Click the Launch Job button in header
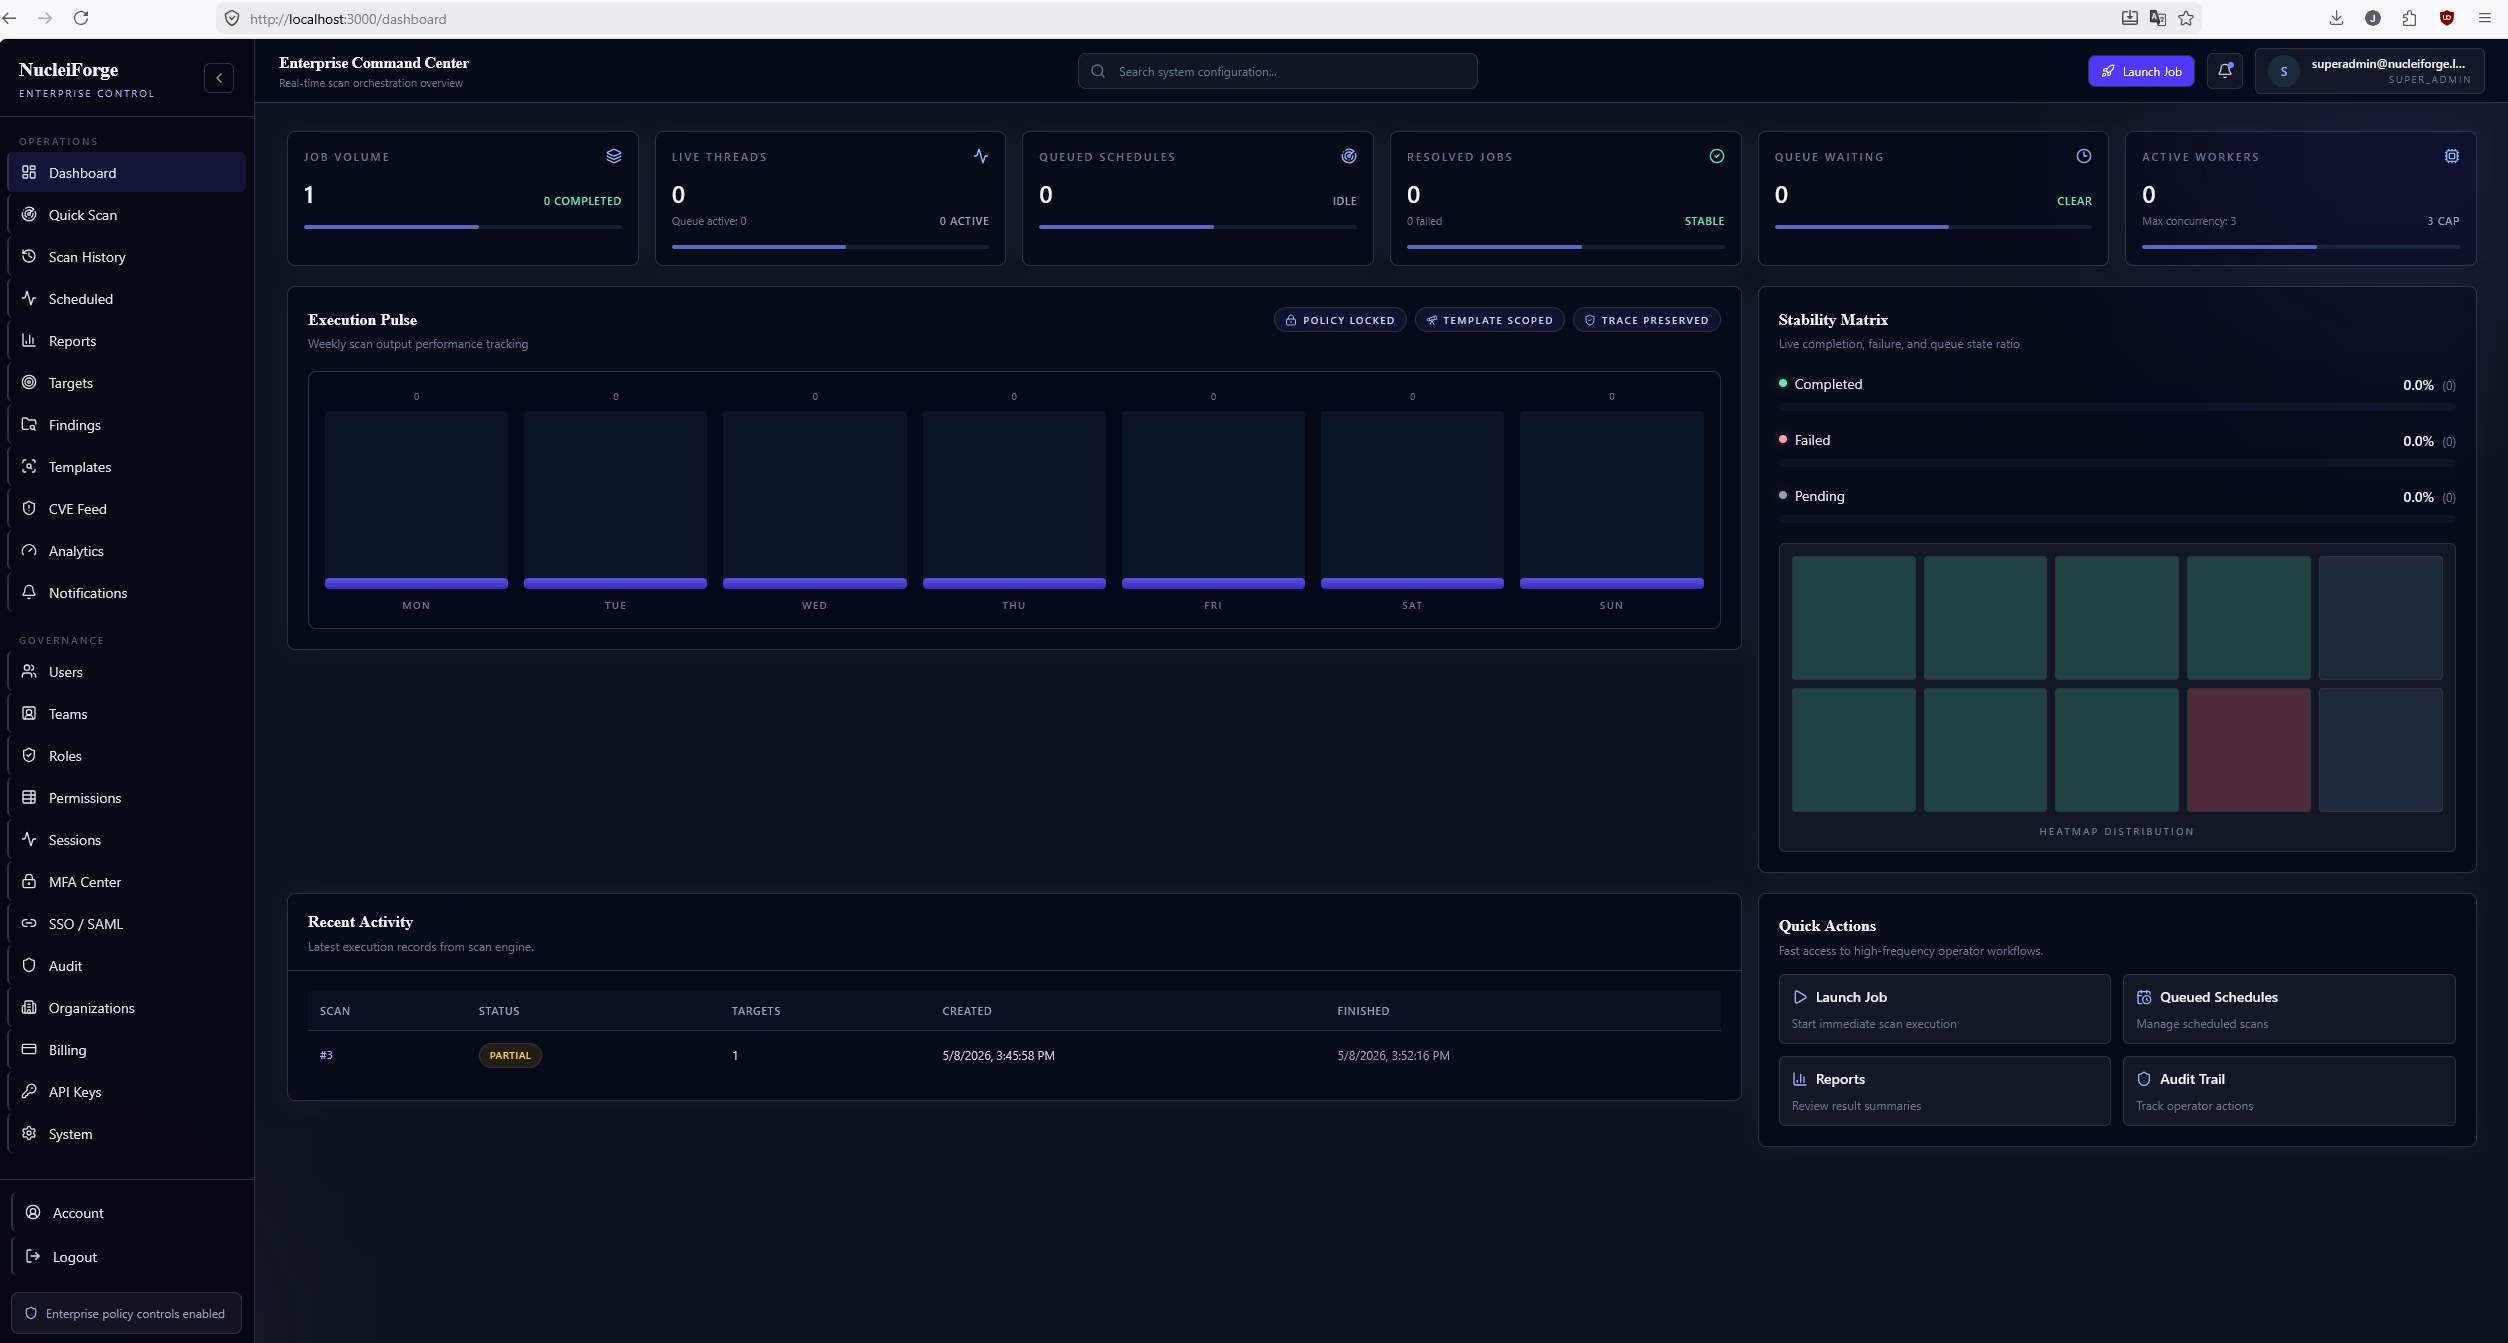This screenshot has height=1343, width=2508. (x=2141, y=71)
